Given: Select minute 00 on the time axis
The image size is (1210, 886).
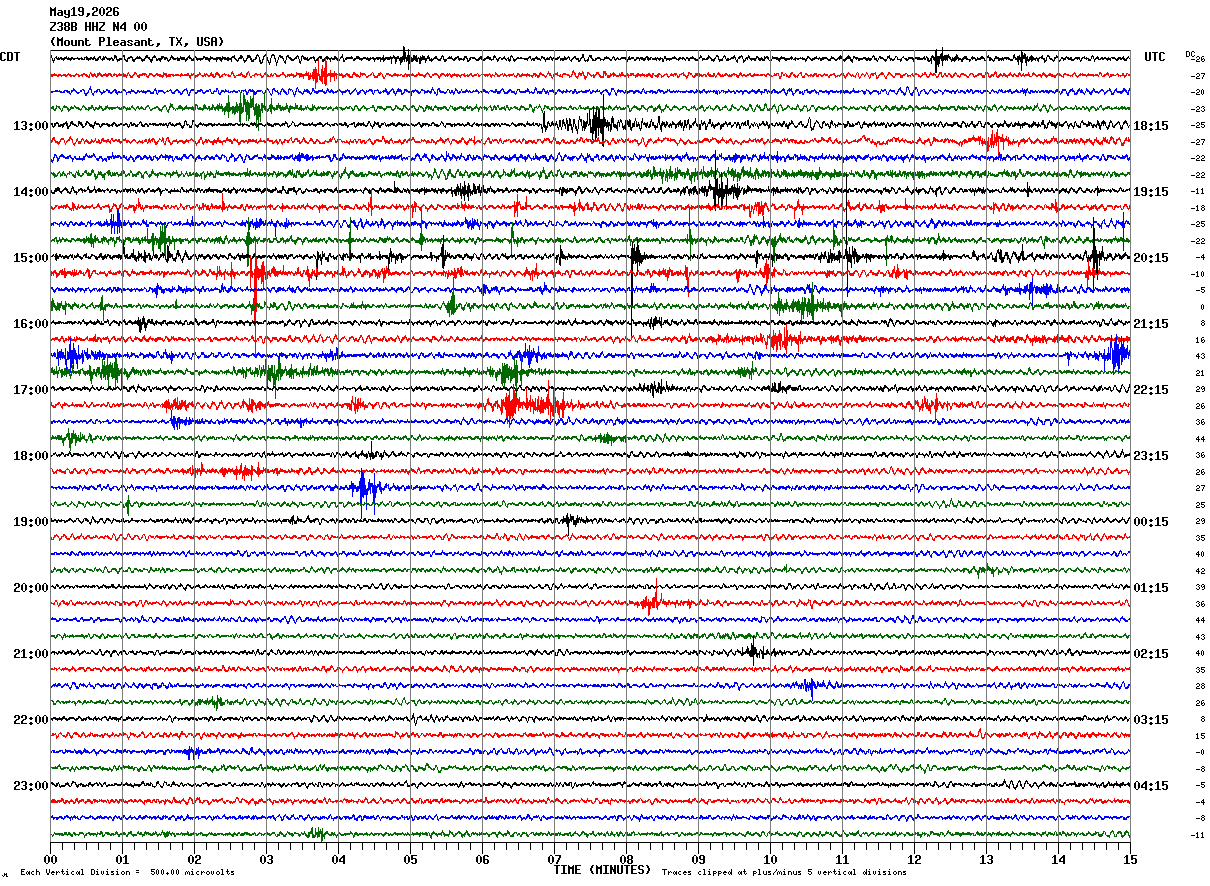Looking at the screenshot, I should point(50,859).
